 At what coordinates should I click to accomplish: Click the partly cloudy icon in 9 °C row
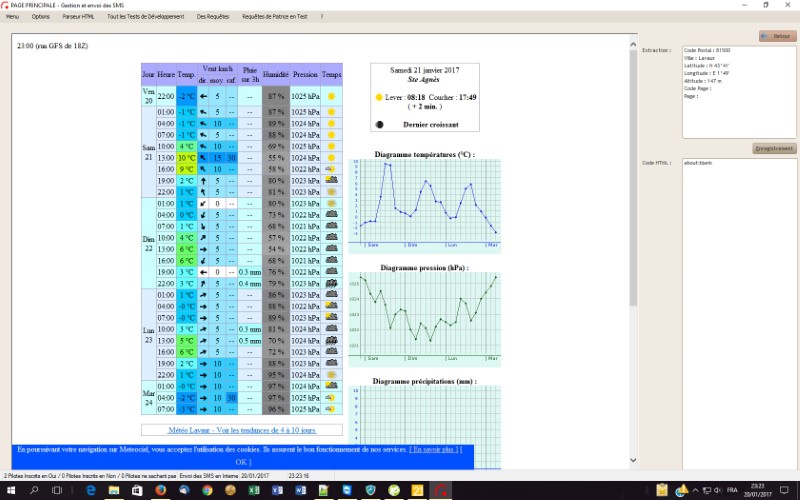pos(331,169)
